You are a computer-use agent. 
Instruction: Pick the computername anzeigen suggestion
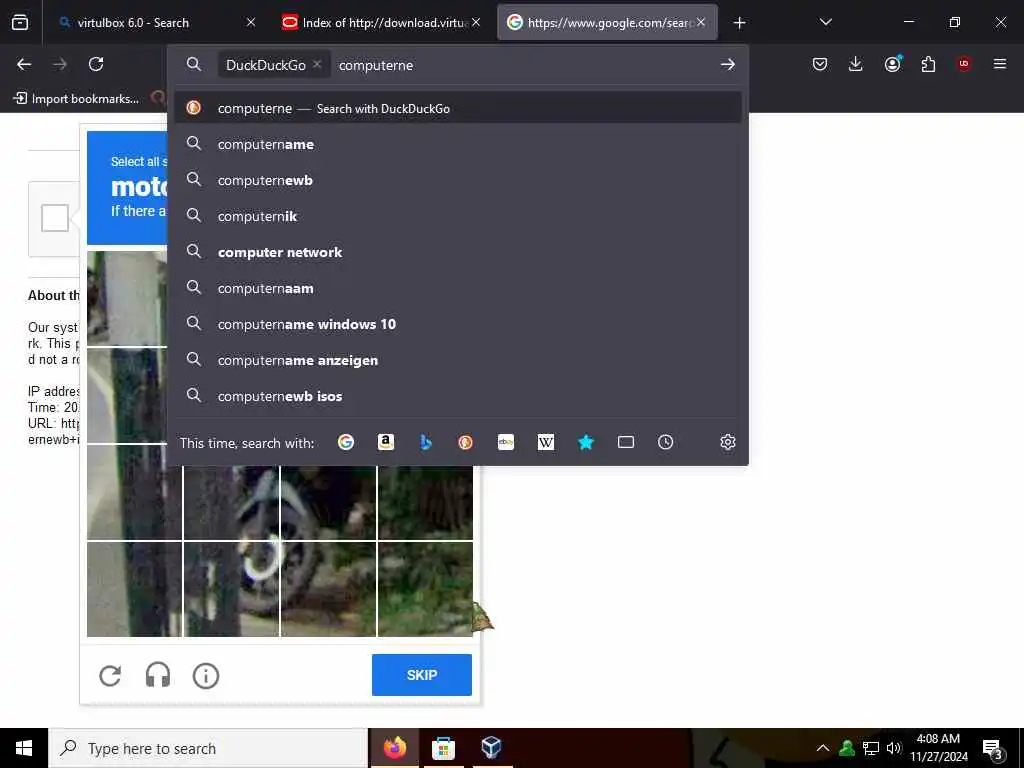[458, 359]
